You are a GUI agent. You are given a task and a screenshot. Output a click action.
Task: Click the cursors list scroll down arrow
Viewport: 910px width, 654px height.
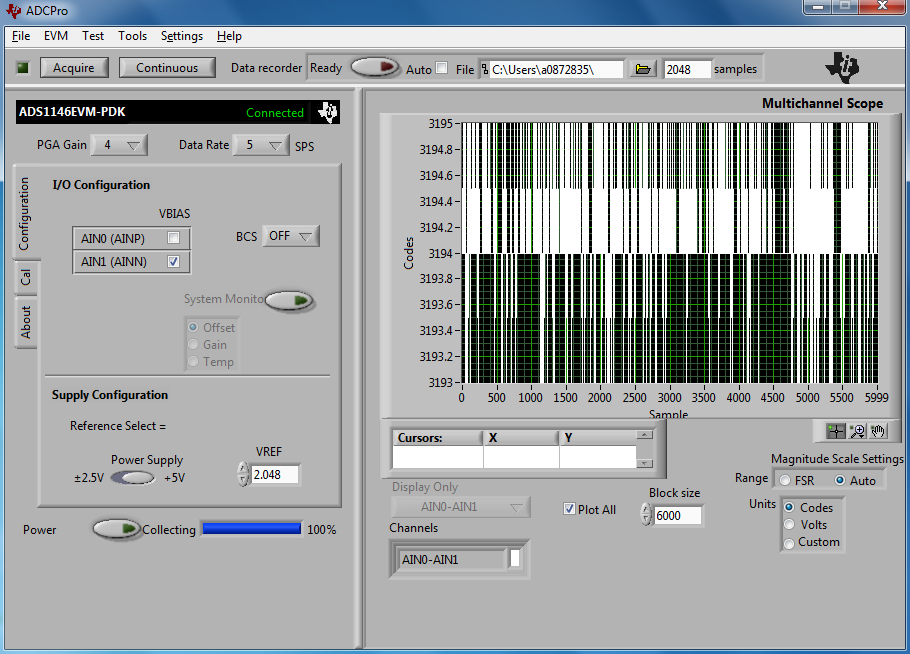(x=645, y=463)
